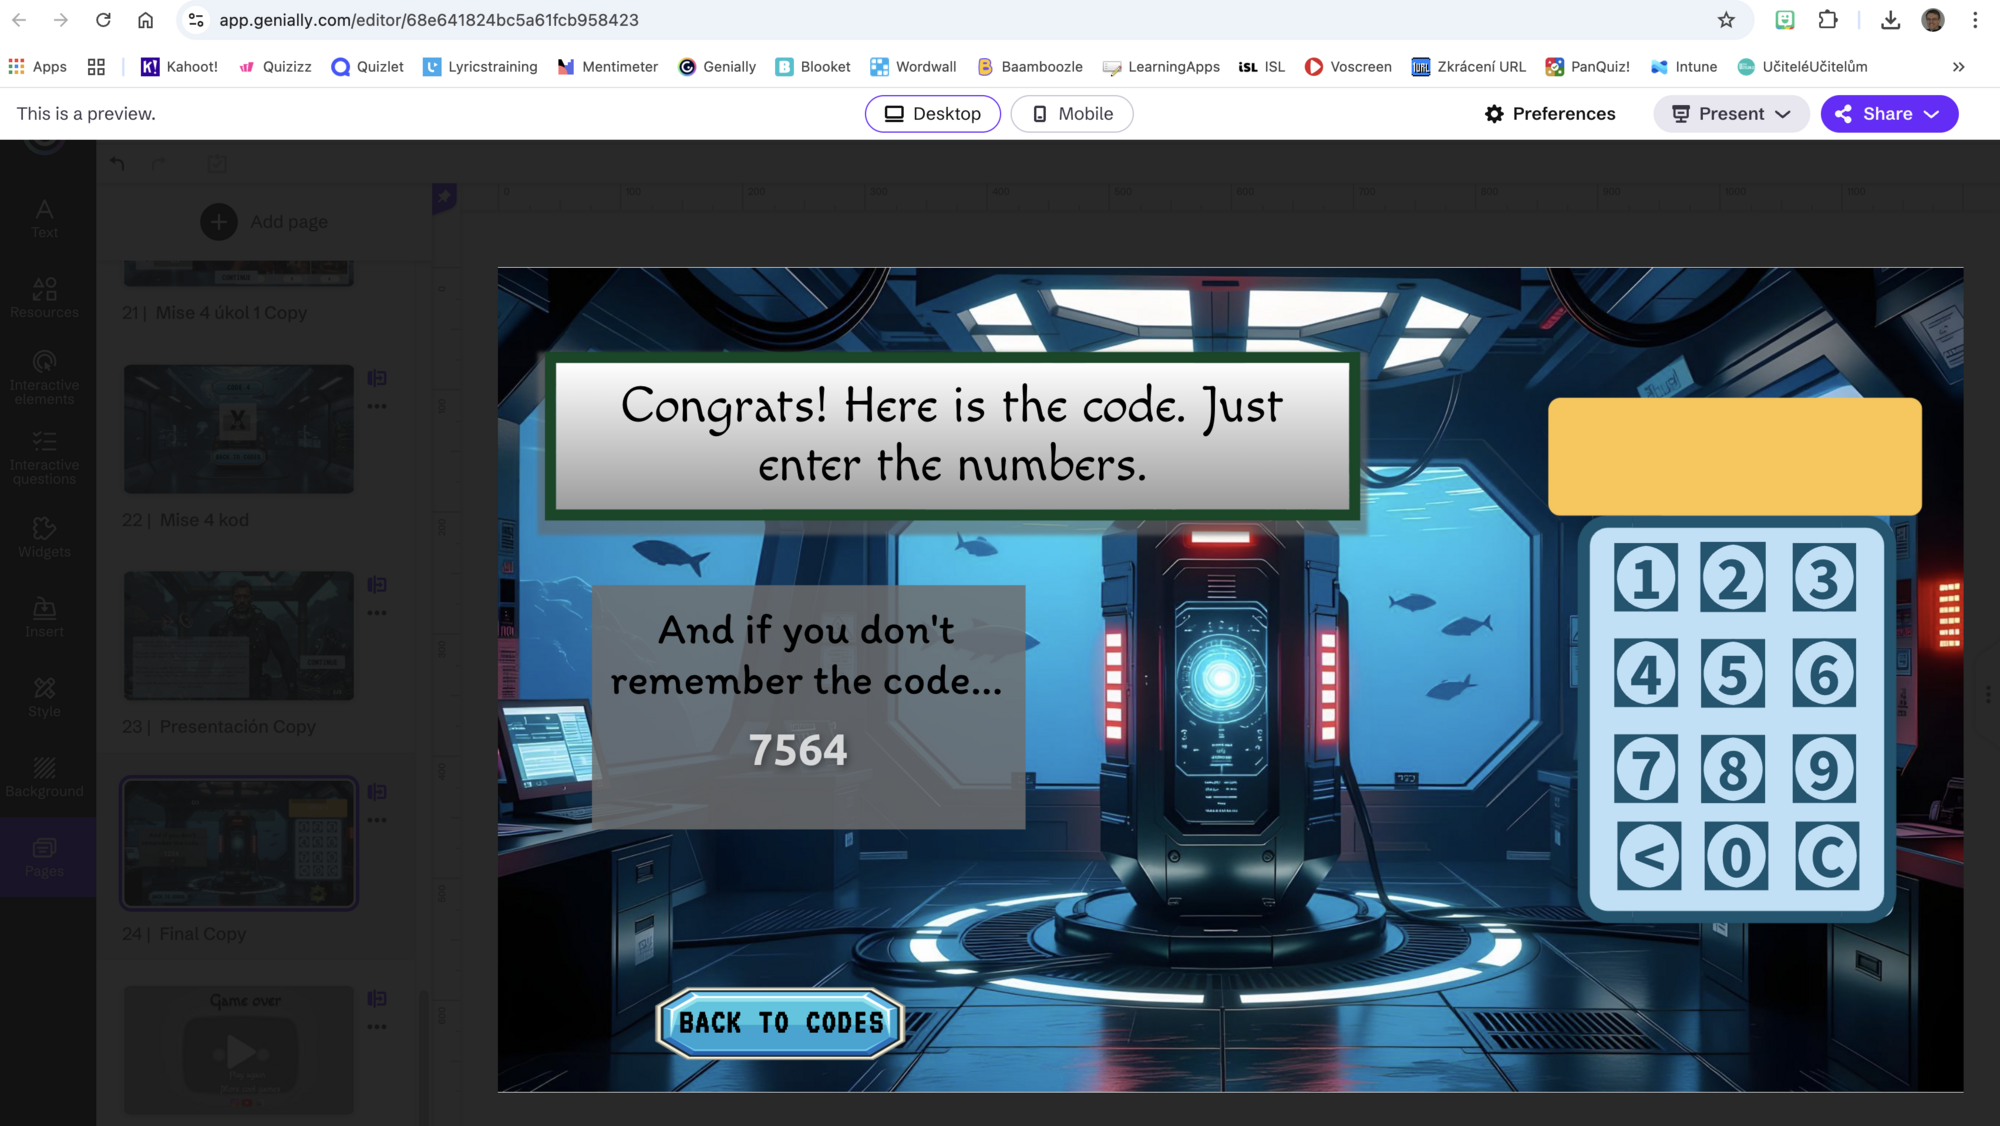Reload the page
The image size is (2000, 1126).
point(103,20)
